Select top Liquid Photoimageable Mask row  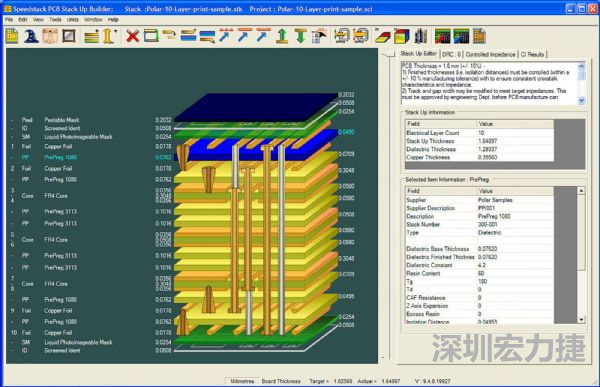[91, 137]
